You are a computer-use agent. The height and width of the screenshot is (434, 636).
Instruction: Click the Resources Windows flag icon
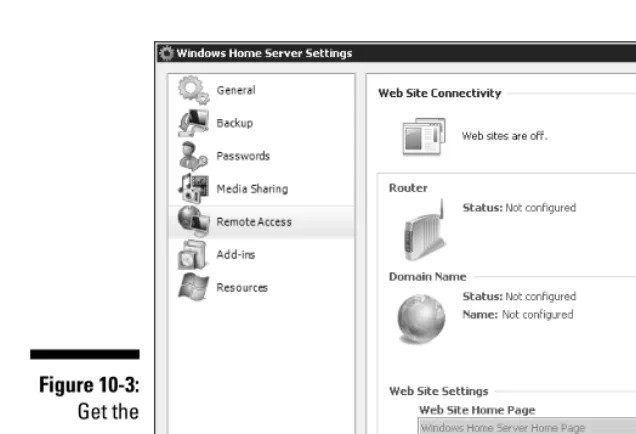coord(193,287)
